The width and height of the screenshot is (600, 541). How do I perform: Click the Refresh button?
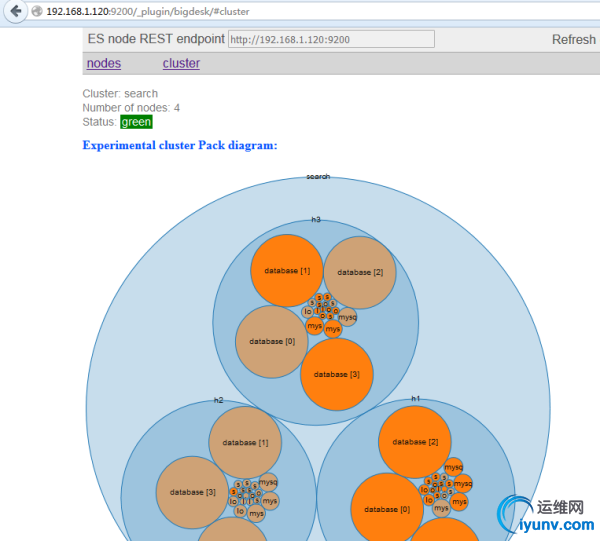(x=573, y=39)
